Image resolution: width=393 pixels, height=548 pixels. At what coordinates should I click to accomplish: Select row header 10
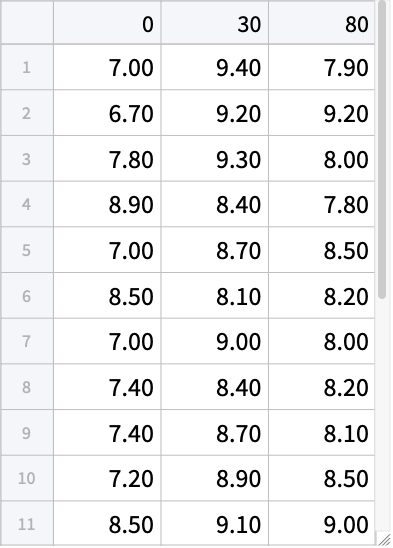coord(27,478)
